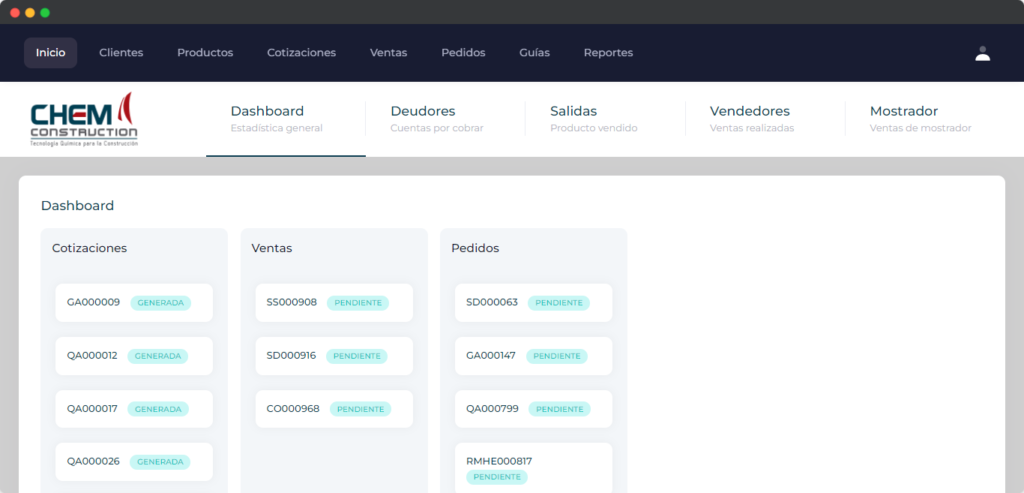
Task: Go to Inicio in top navigation
Action: click(50, 53)
